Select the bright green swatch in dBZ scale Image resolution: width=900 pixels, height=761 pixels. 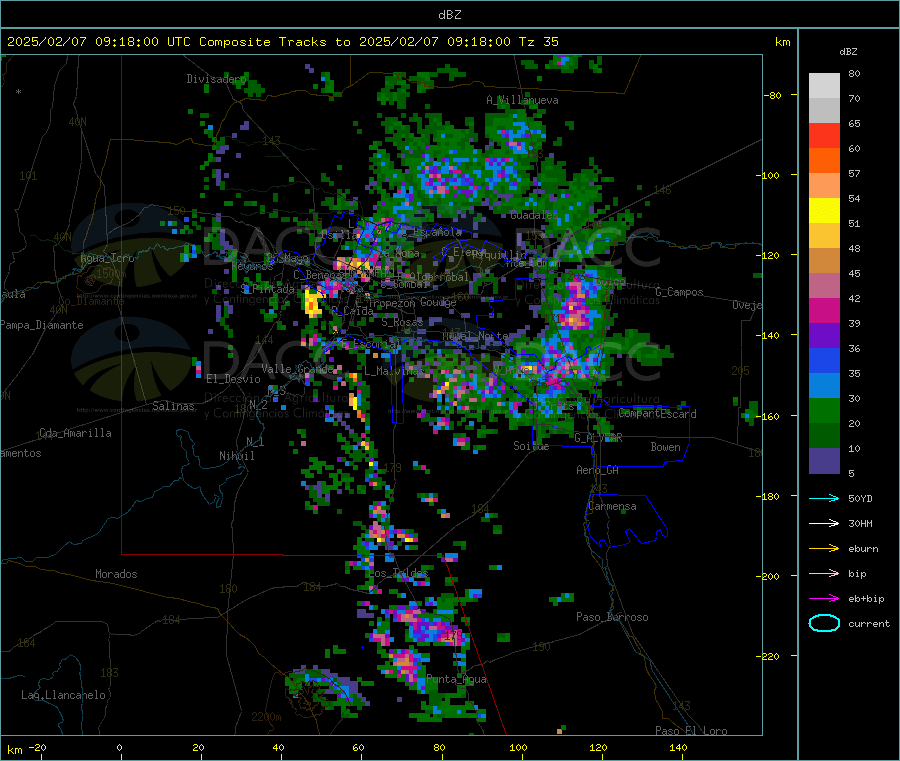[824, 410]
